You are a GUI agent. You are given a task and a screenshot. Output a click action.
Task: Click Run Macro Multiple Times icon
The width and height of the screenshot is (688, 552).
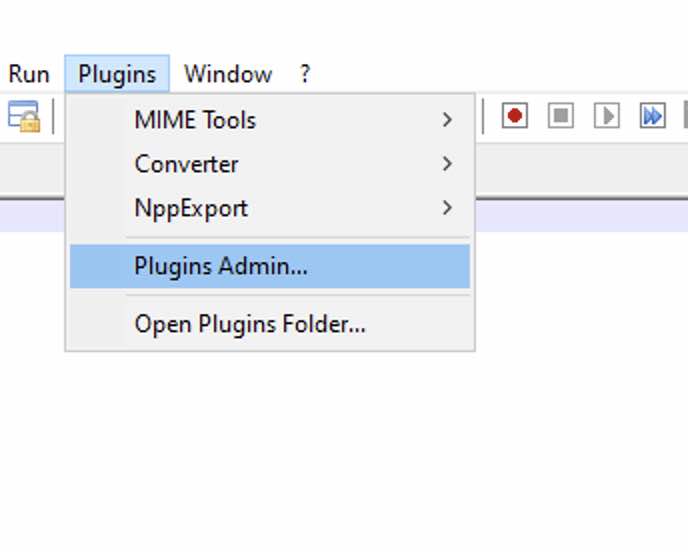coord(652,116)
